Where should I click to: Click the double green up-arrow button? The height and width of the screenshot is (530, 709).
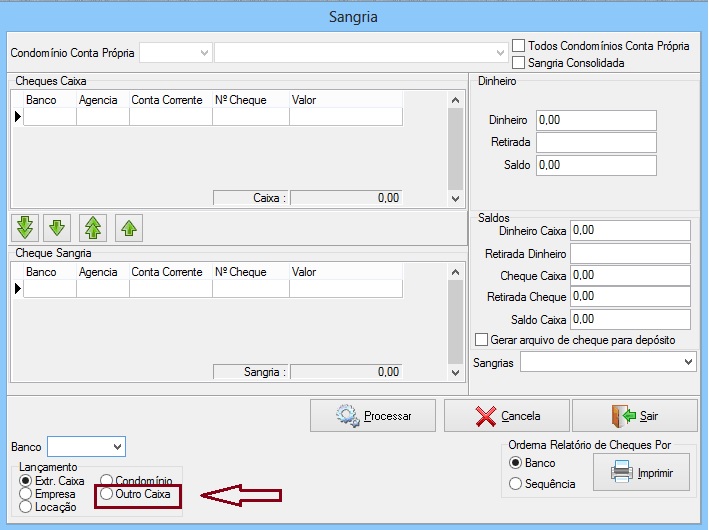click(x=93, y=228)
